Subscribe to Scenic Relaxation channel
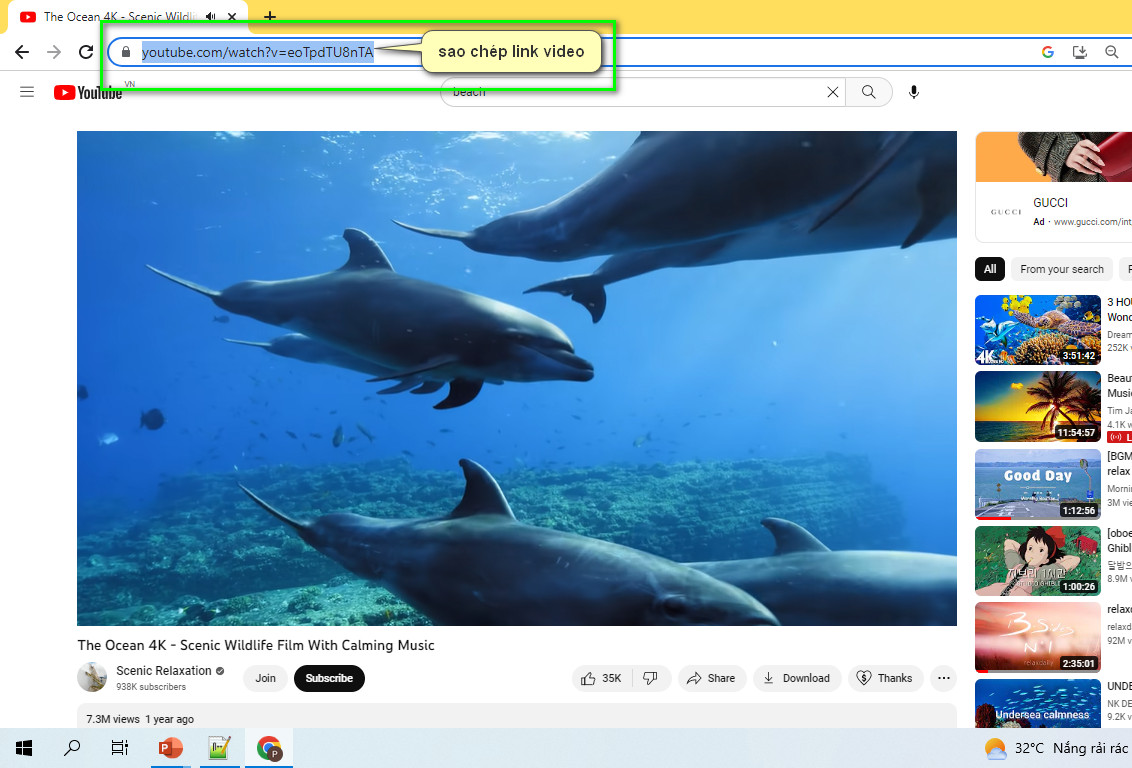The image size is (1132, 768). click(329, 678)
